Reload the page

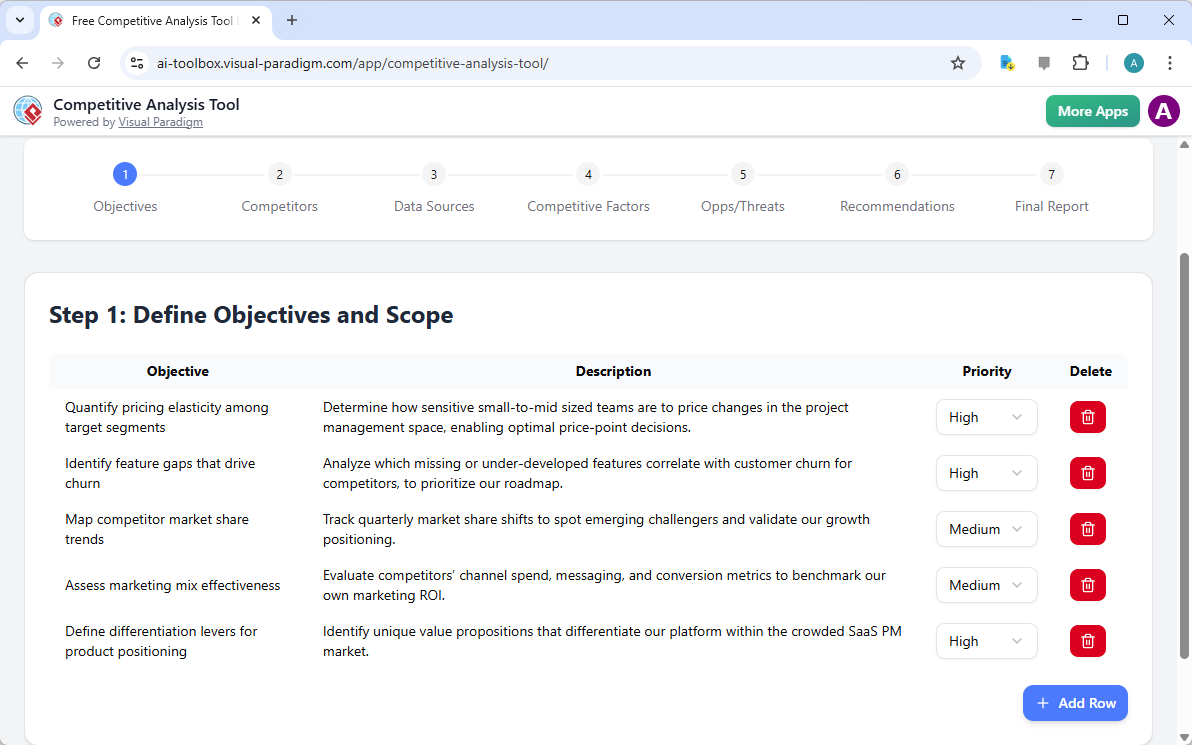click(94, 62)
